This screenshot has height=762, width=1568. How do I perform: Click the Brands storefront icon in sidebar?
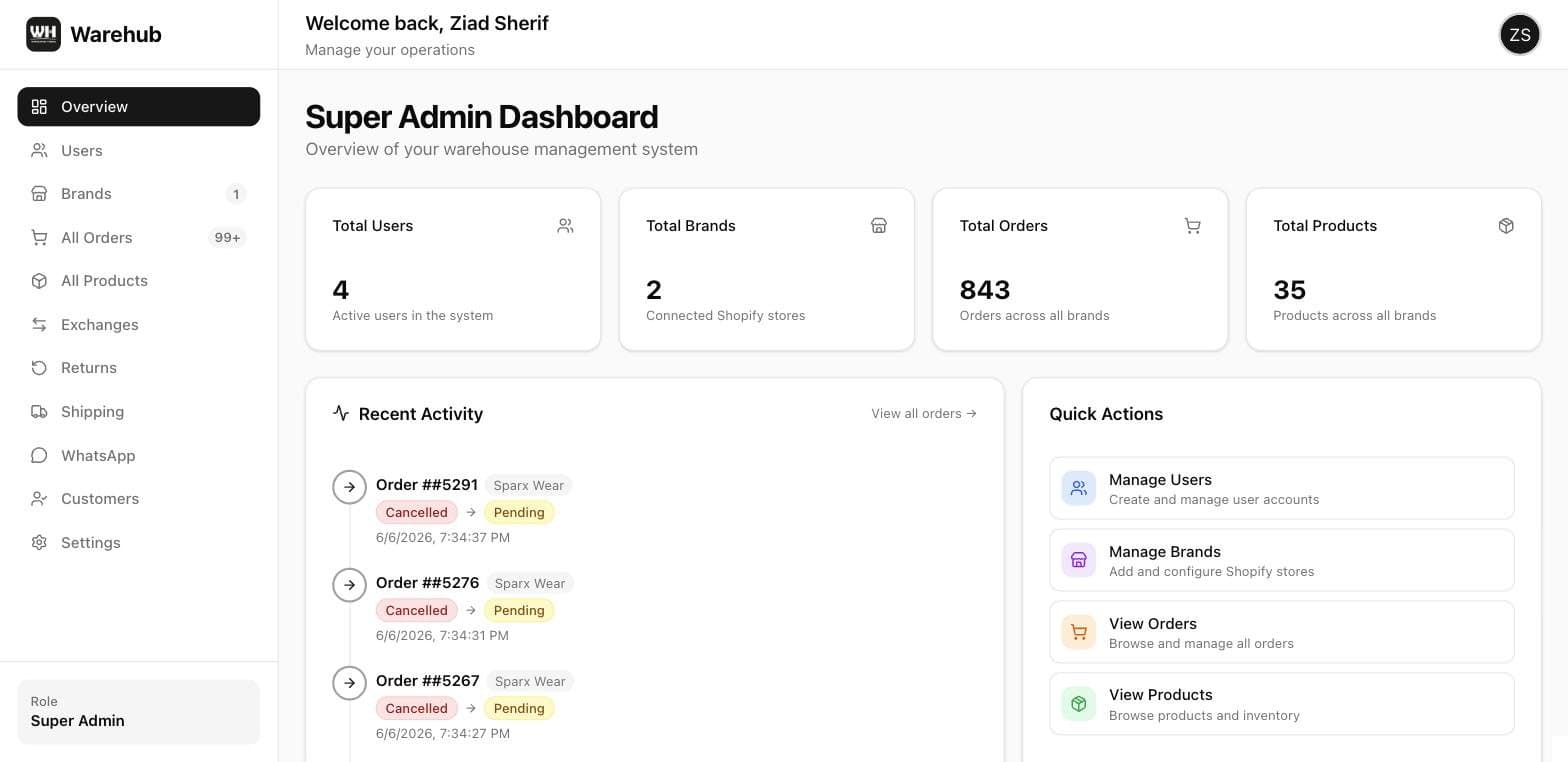click(x=39, y=194)
